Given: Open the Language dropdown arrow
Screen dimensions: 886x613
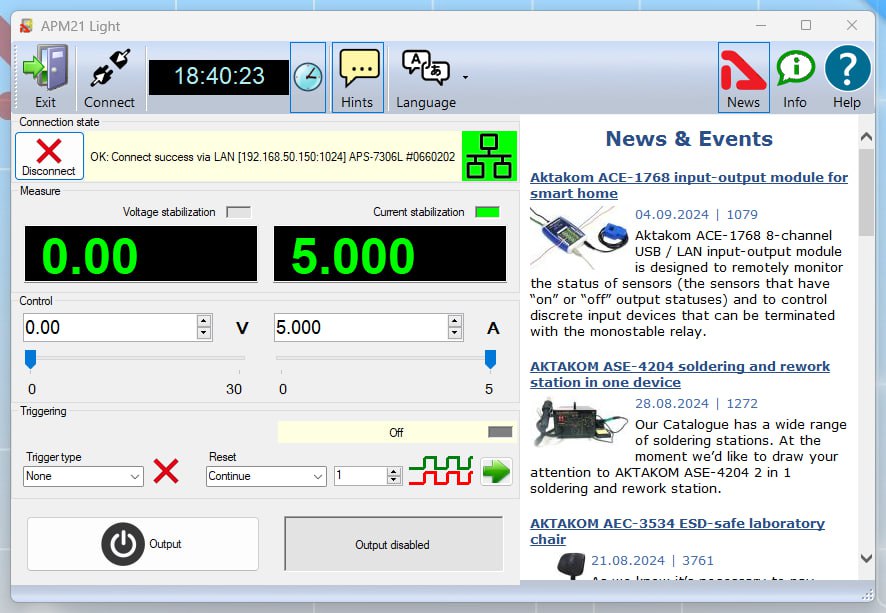Looking at the screenshot, I should pyautogui.click(x=465, y=77).
